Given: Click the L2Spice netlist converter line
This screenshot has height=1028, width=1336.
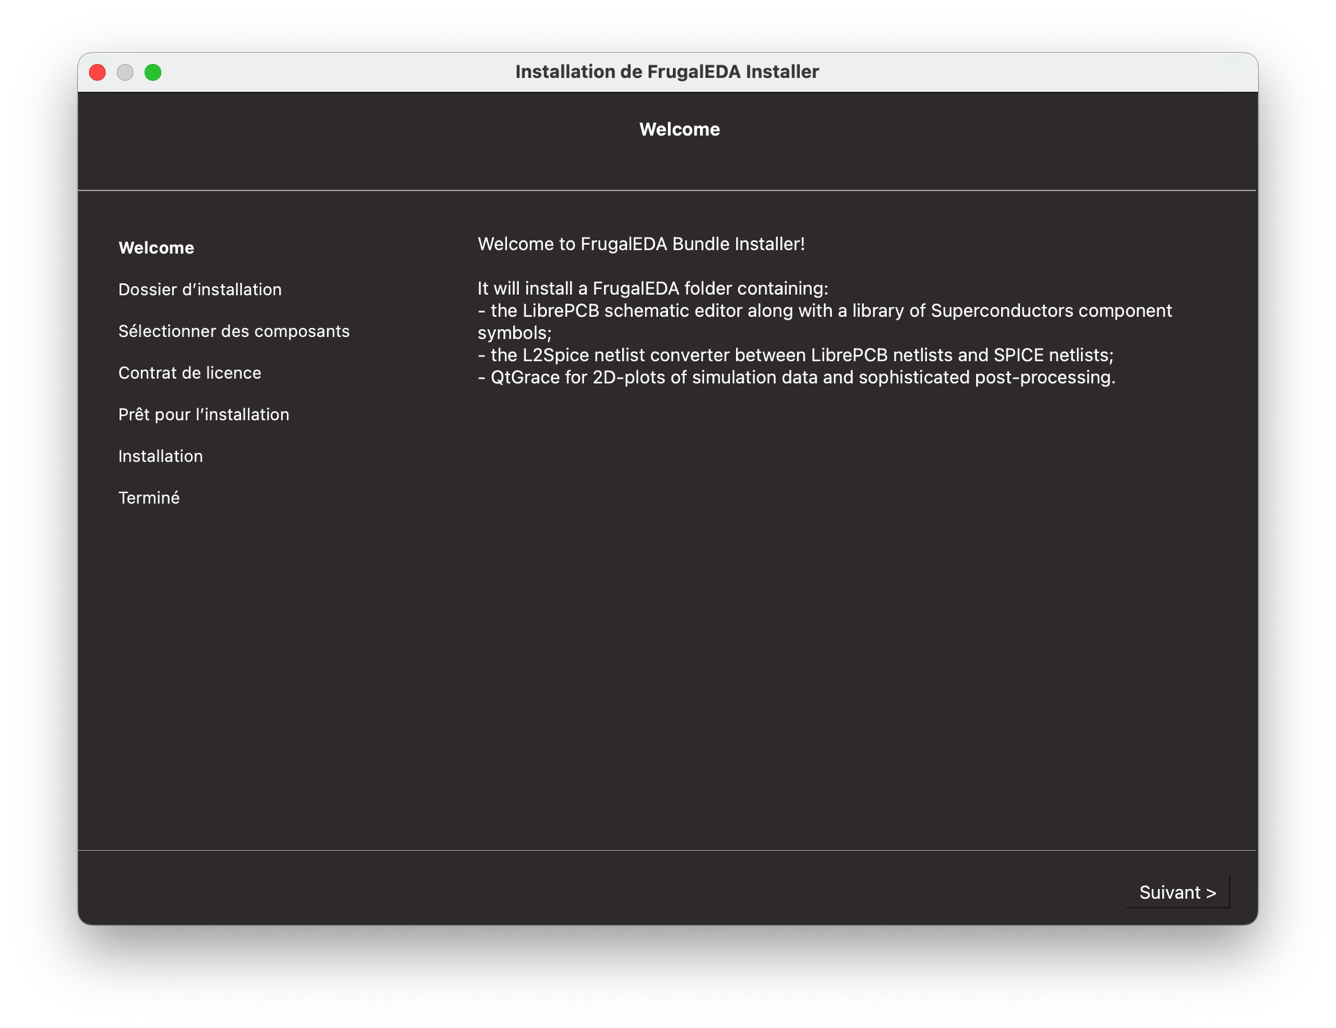Looking at the screenshot, I should [796, 355].
